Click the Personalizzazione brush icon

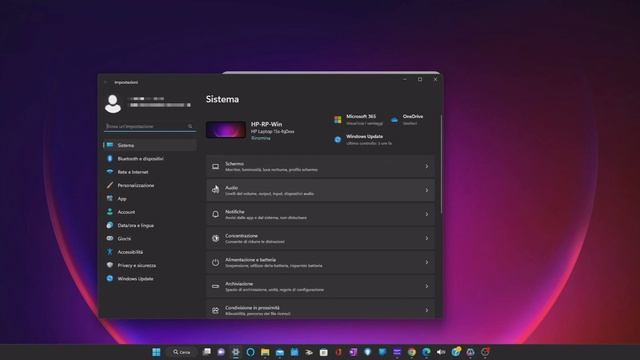110,185
